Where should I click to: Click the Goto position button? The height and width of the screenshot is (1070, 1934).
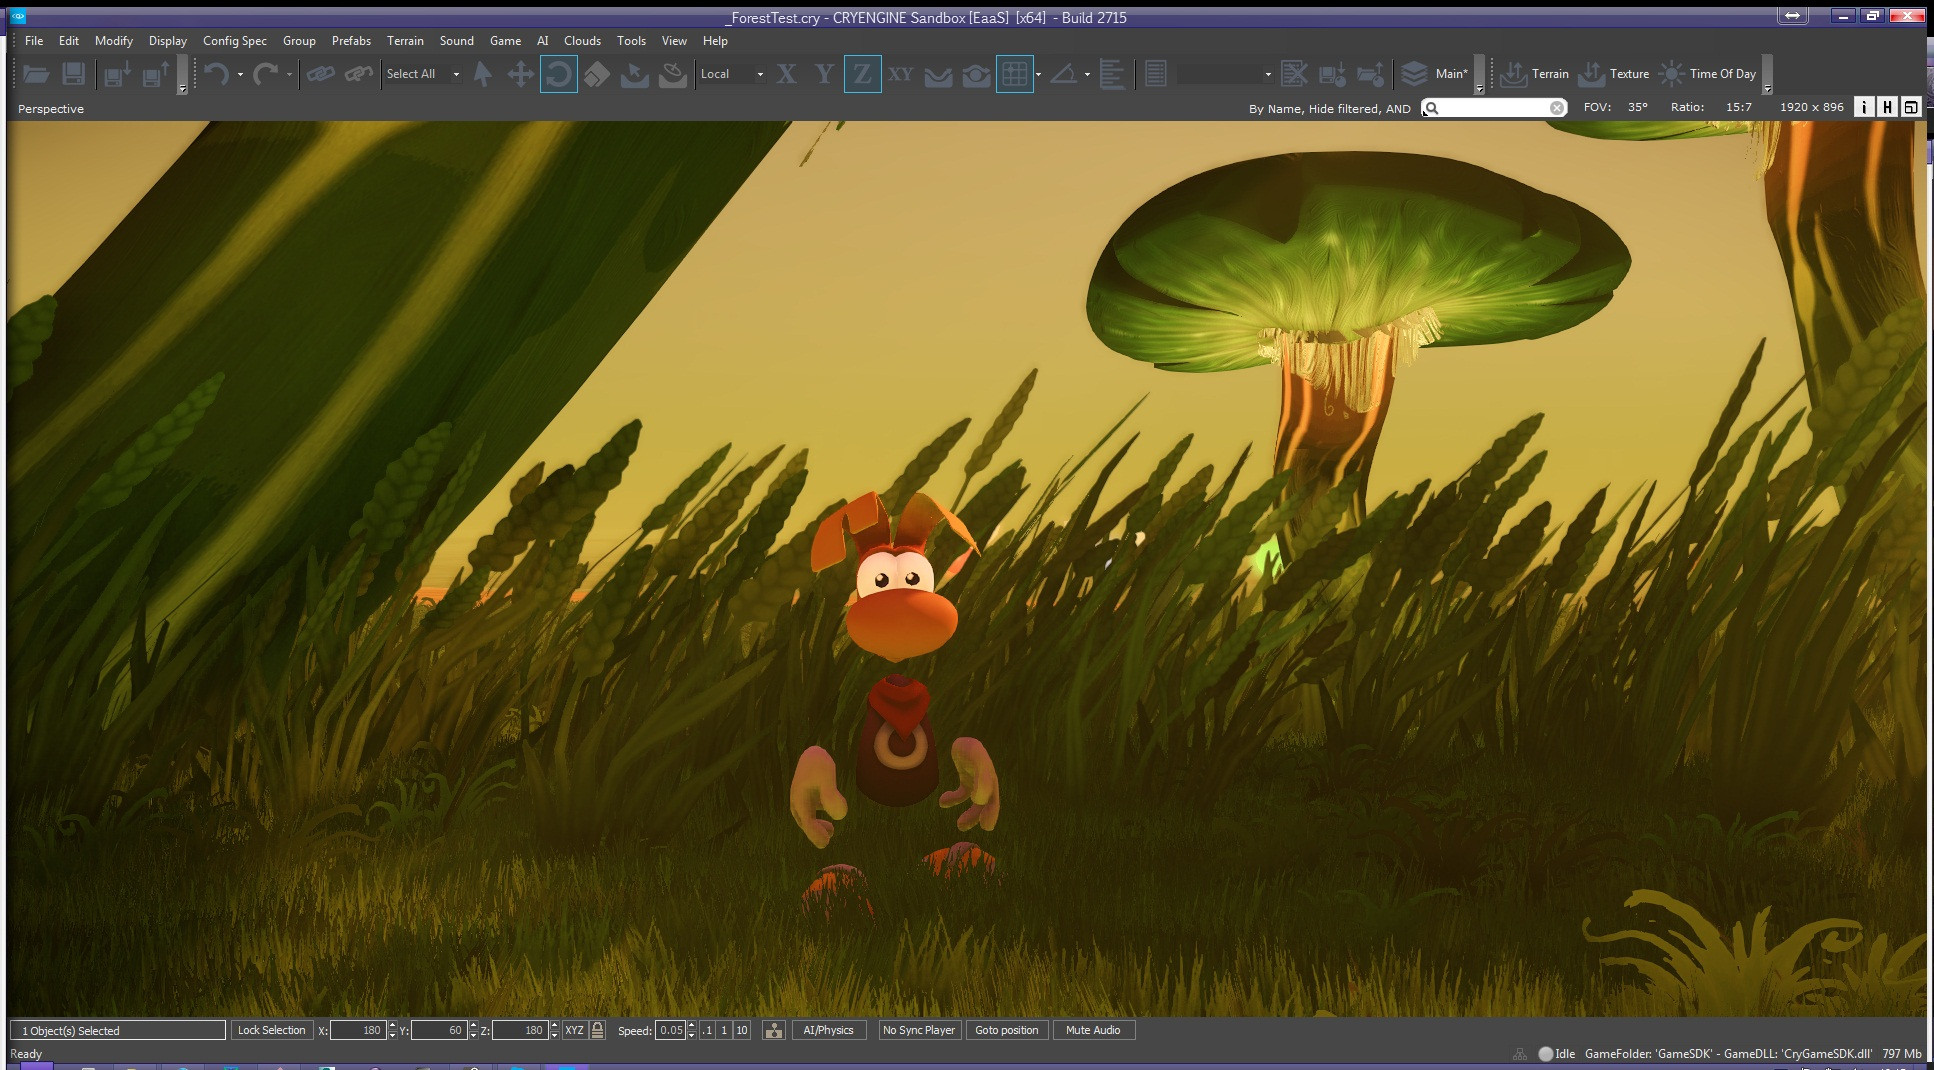pyautogui.click(x=1007, y=1030)
